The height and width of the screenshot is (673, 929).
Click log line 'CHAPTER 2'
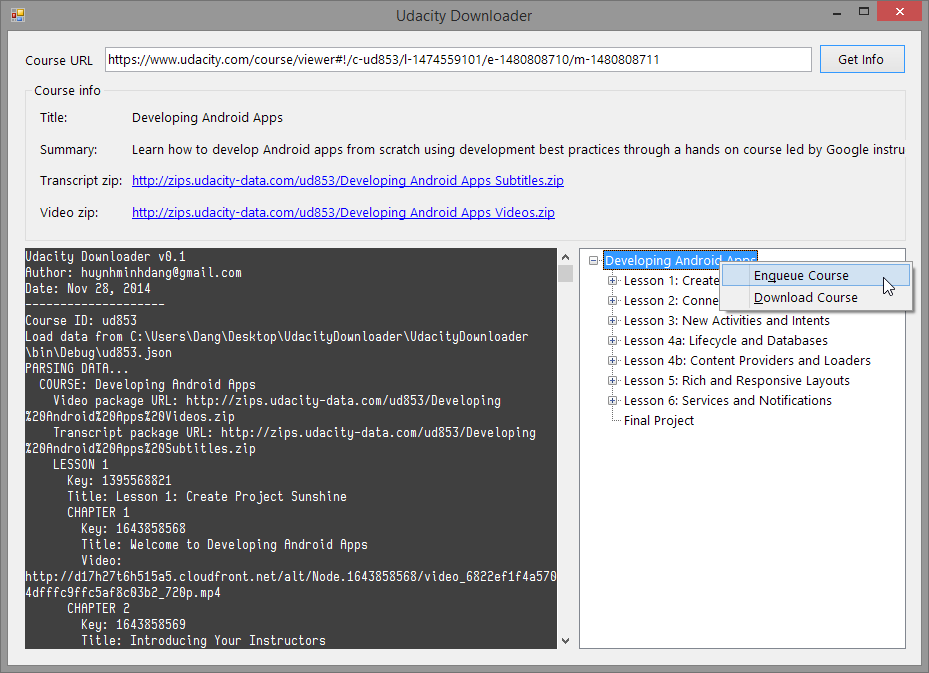(98, 608)
